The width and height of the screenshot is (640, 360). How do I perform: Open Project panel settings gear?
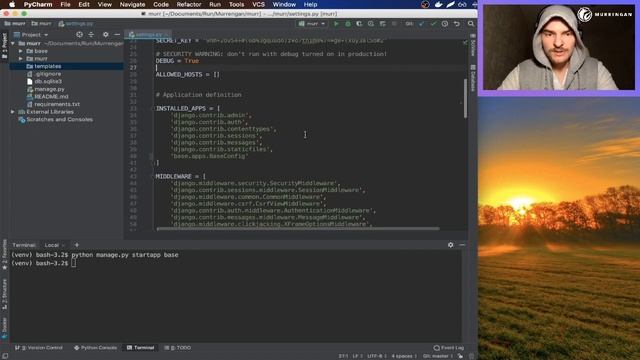[106, 35]
